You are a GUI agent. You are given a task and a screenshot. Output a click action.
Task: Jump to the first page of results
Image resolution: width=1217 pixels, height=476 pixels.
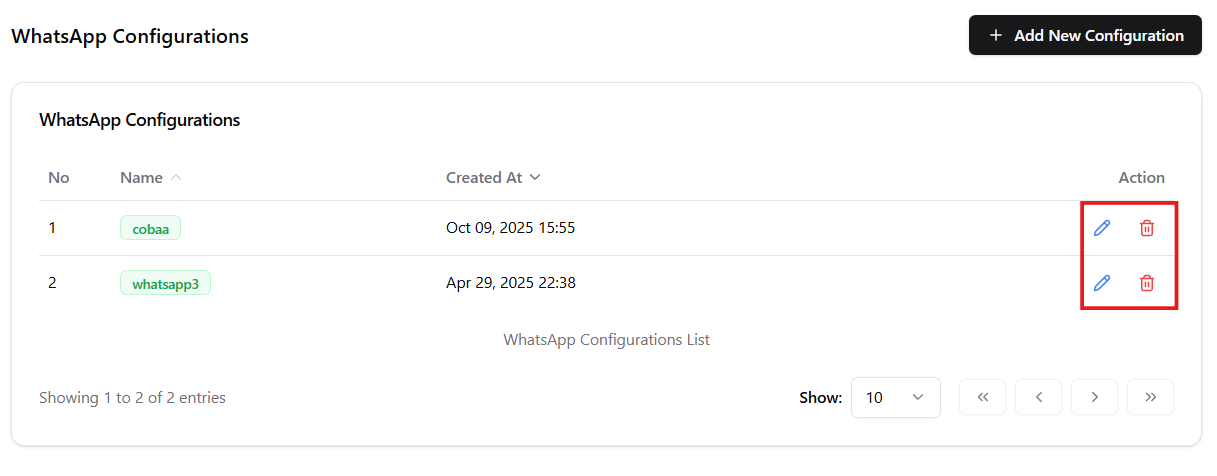pos(983,397)
